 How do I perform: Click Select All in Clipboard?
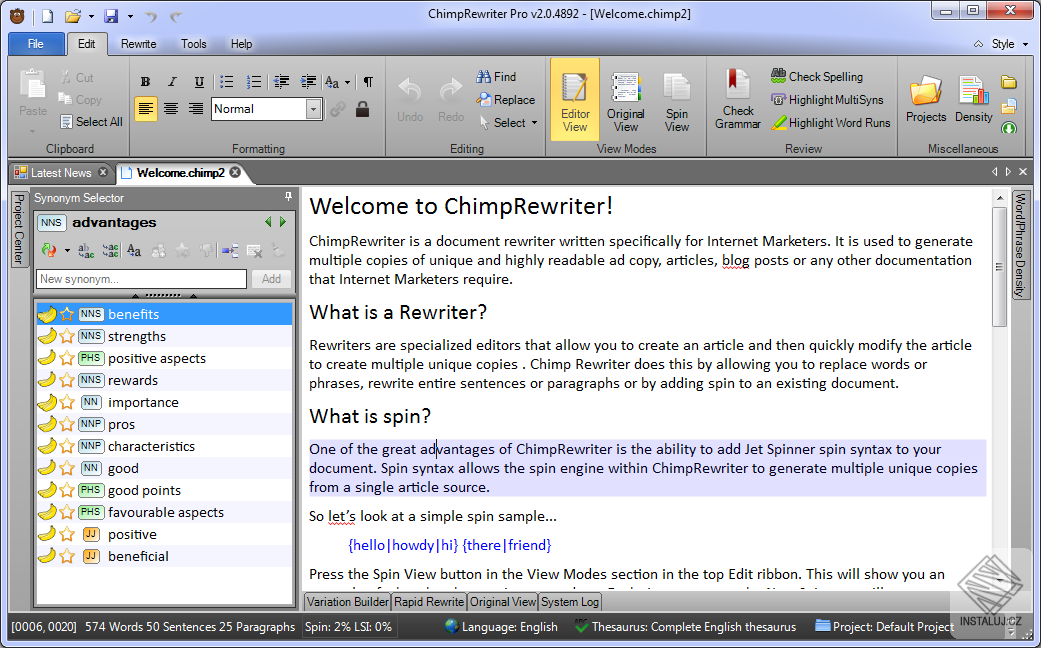pyautogui.click(x=91, y=122)
